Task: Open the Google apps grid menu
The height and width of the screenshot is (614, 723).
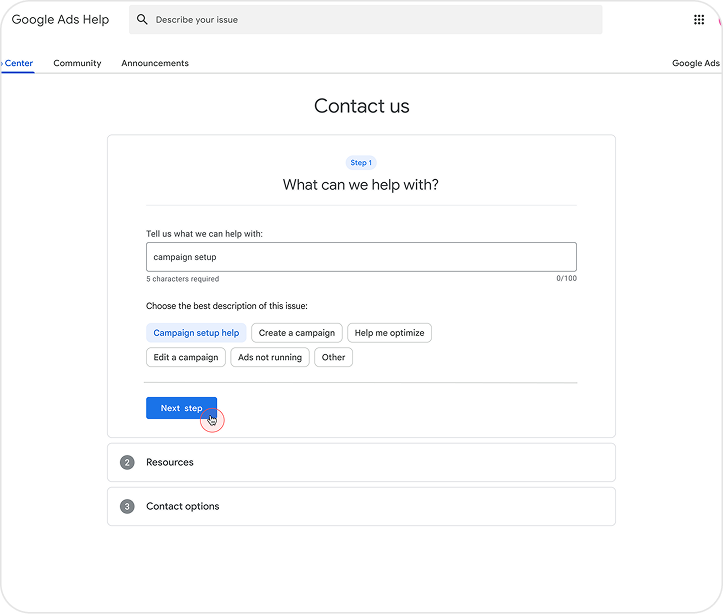Action: click(699, 20)
